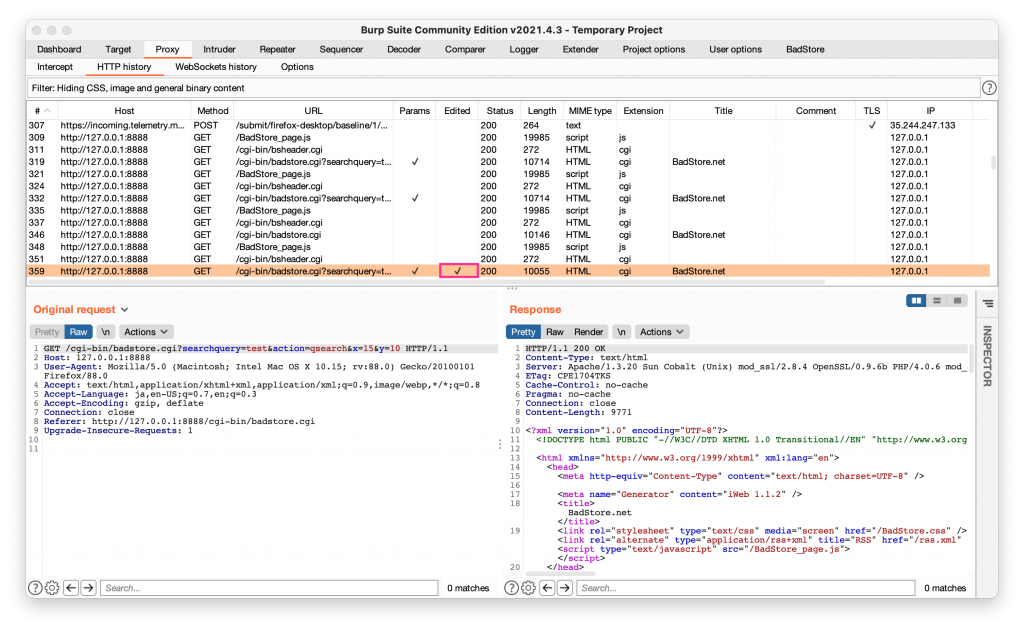The height and width of the screenshot is (630, 1024).
Task: Switch response view to Render
Action: pyautogui.click(x=588, y=332)
